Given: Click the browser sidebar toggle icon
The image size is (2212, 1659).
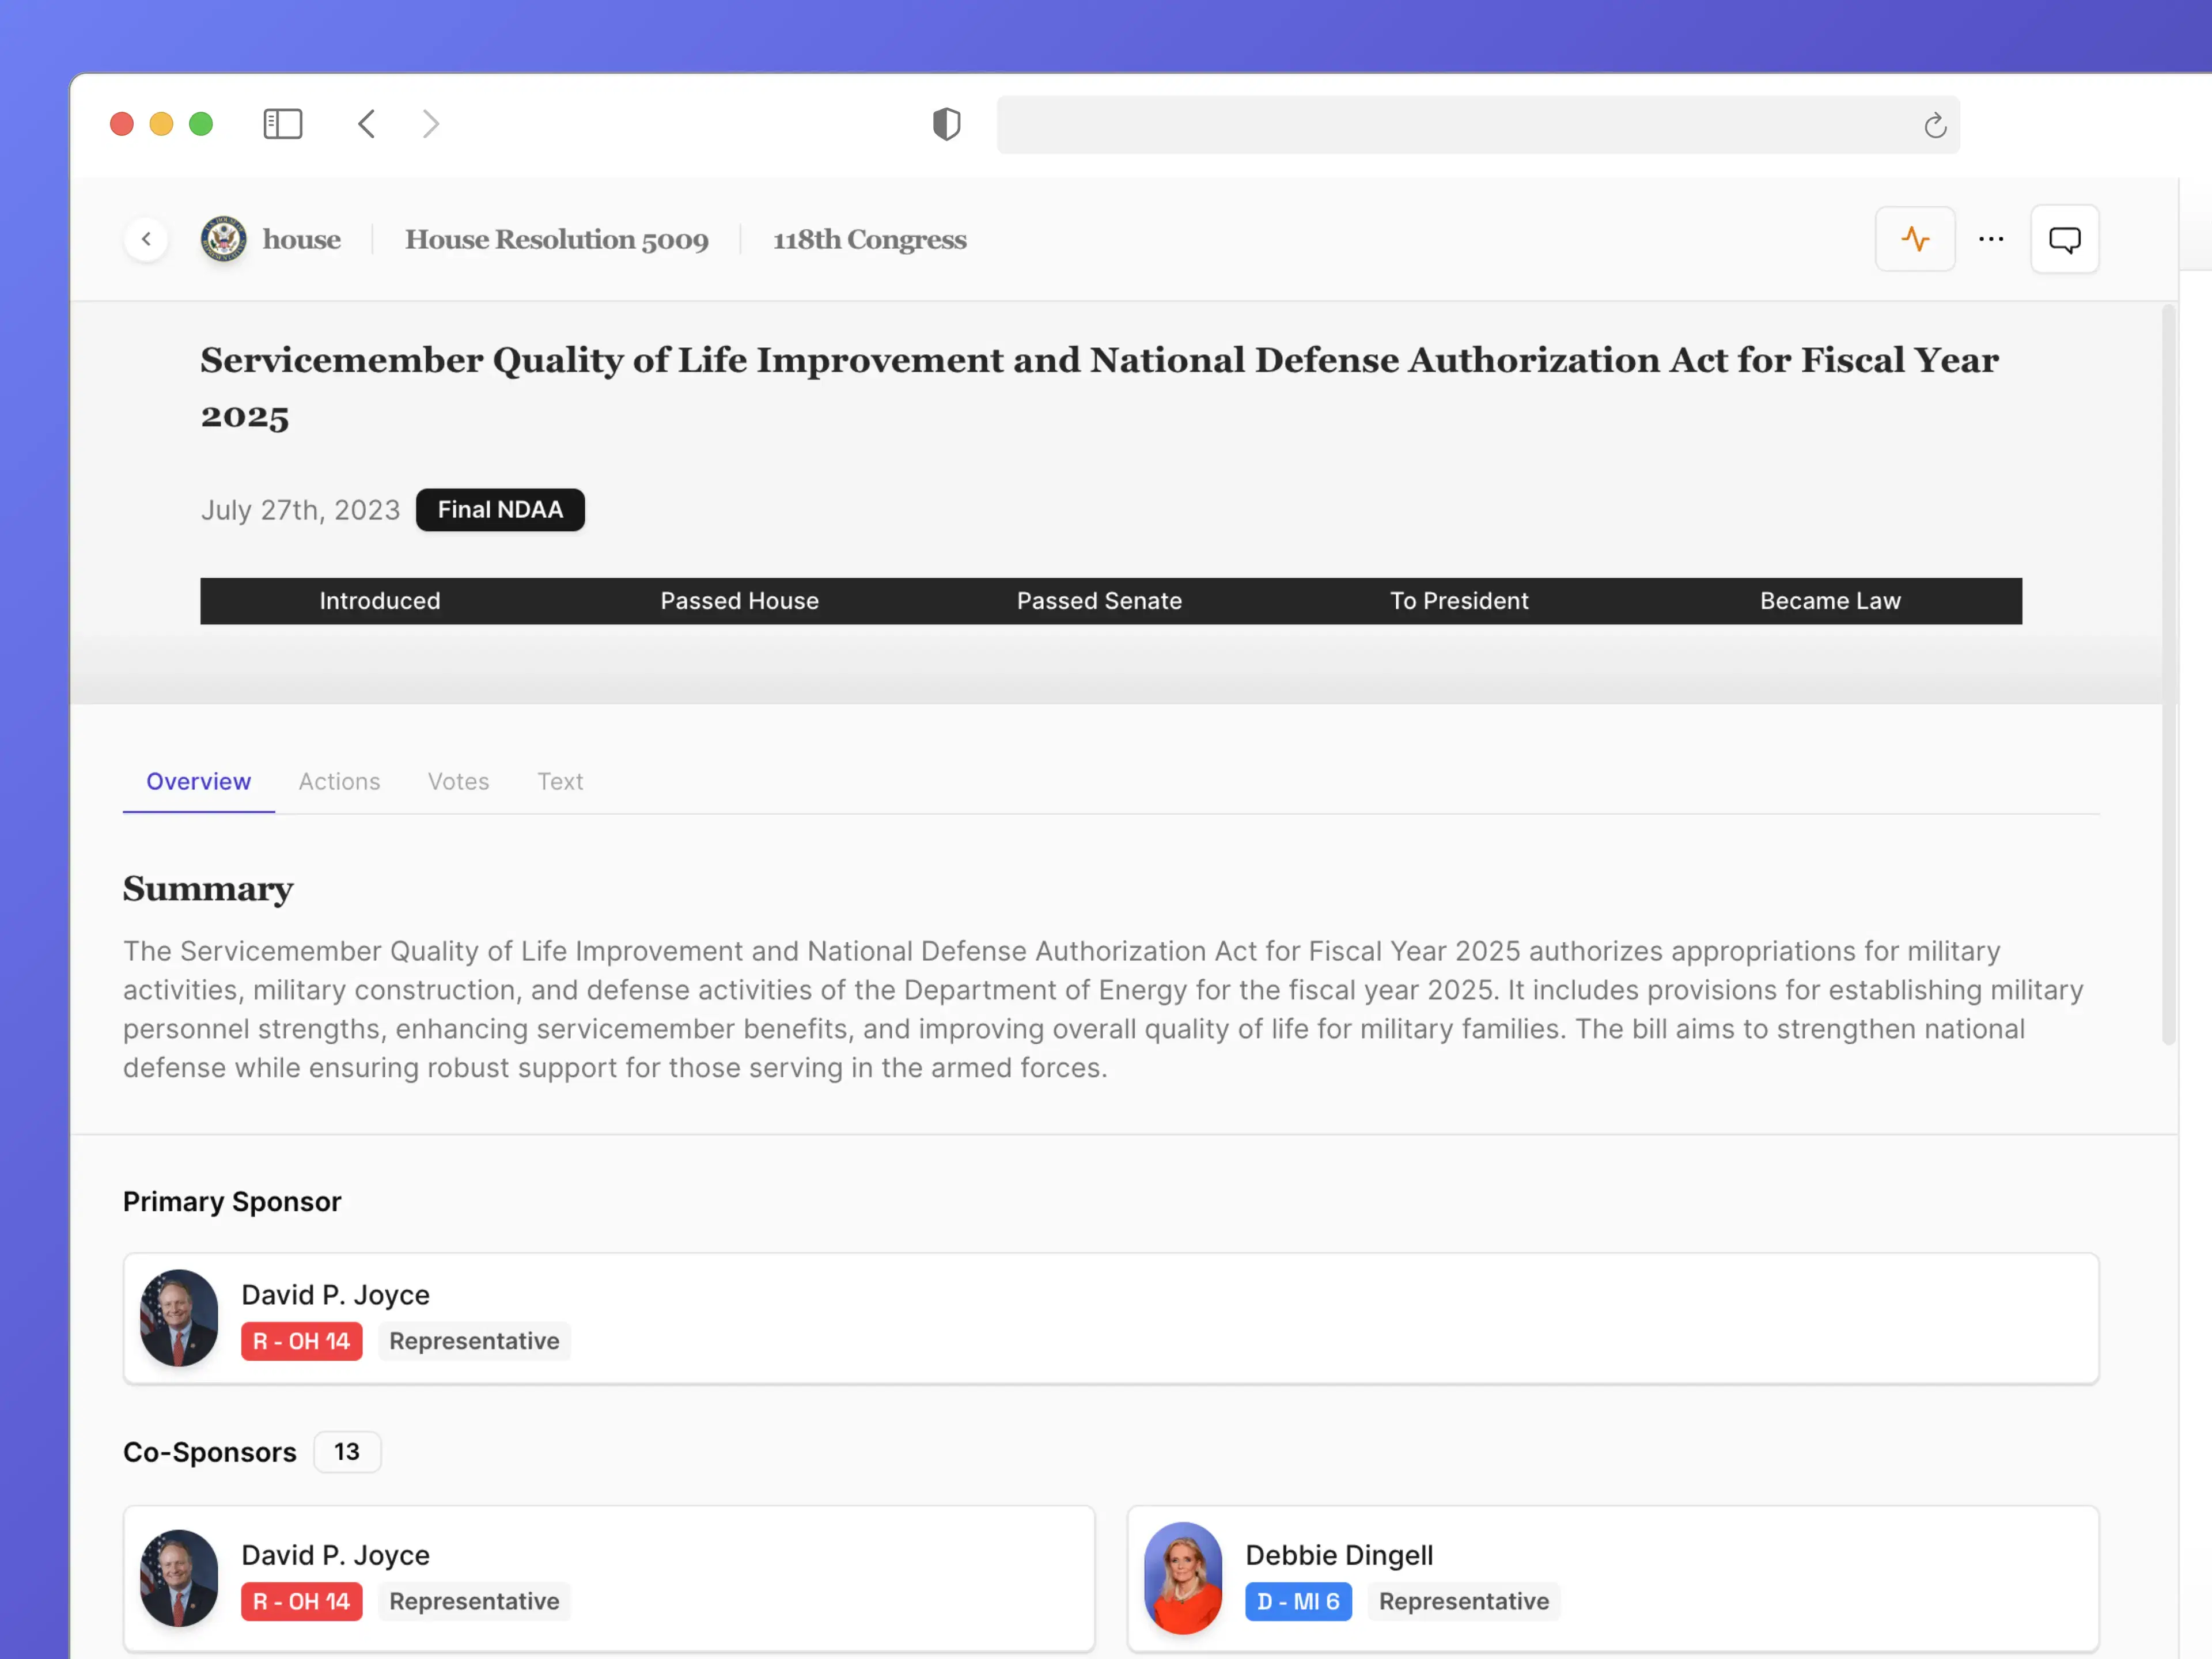Looking at the screenshot, I should point(283,123).
